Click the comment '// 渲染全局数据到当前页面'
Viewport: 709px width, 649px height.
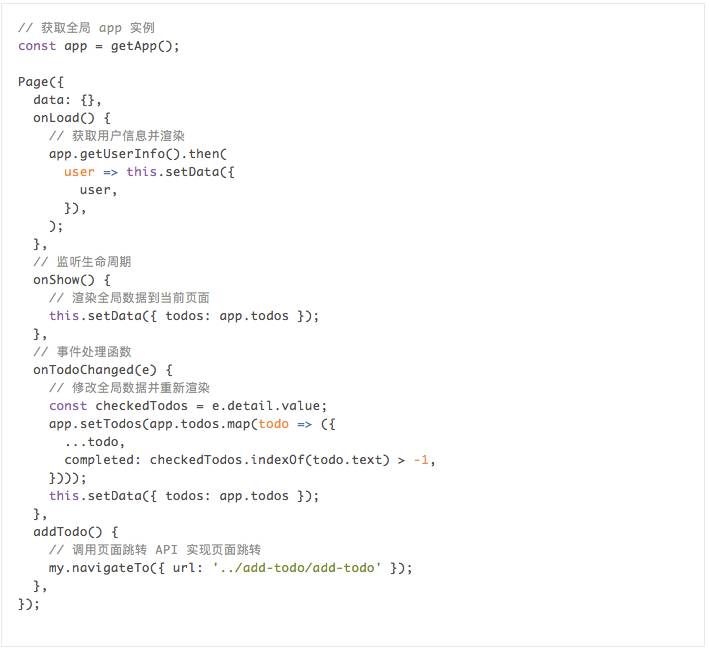(x=129, y=298)
